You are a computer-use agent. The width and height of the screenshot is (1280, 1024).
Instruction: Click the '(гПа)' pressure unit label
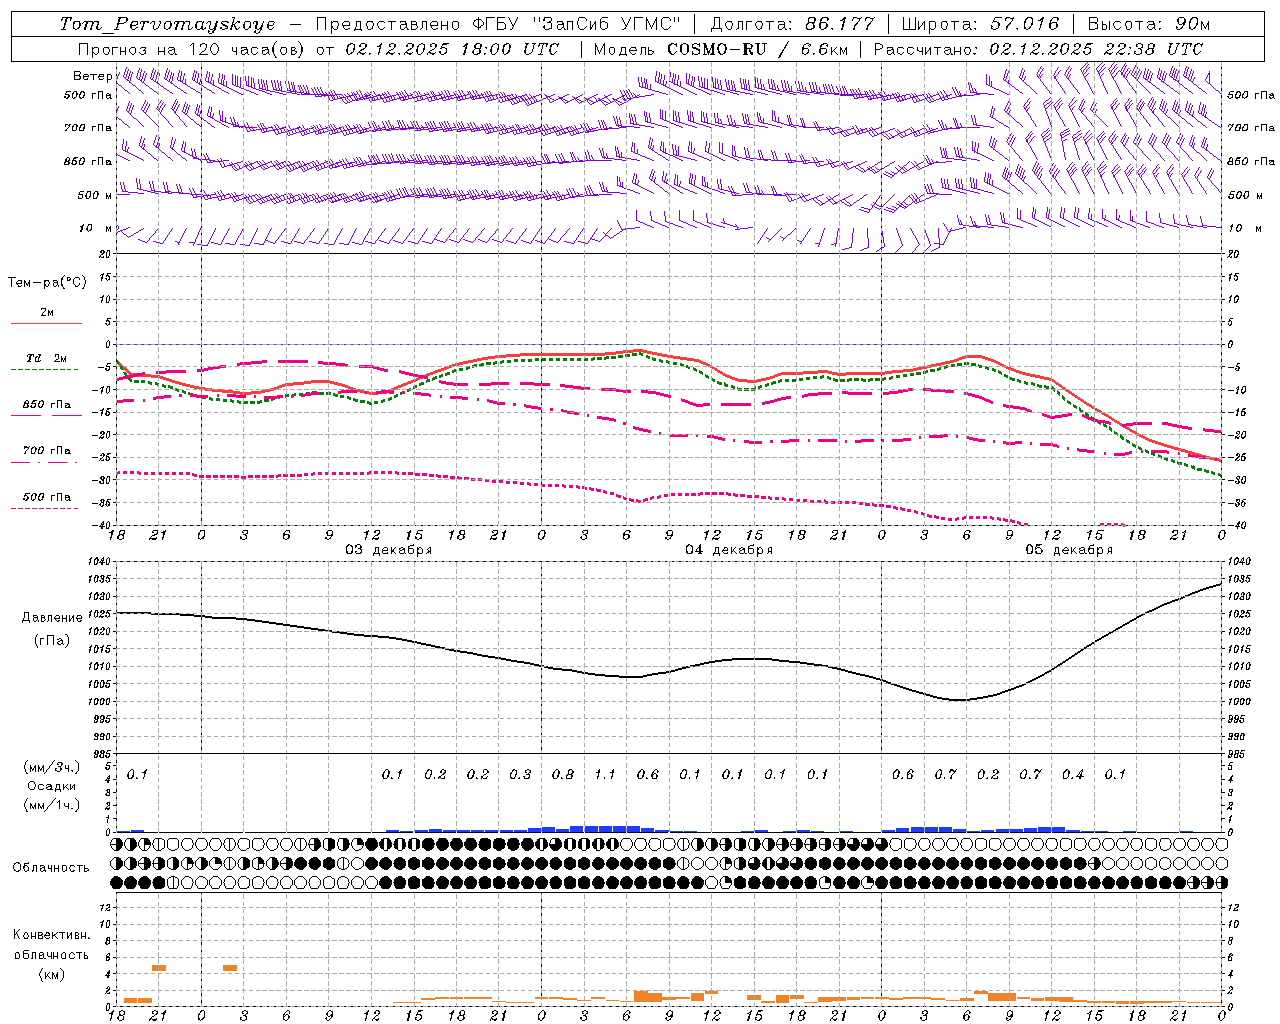coord(52,640)
